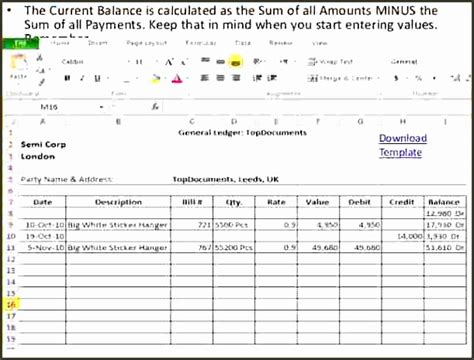474x360 pixels.
Task: Click the Percent Style icon
Action: coord(418,78)
